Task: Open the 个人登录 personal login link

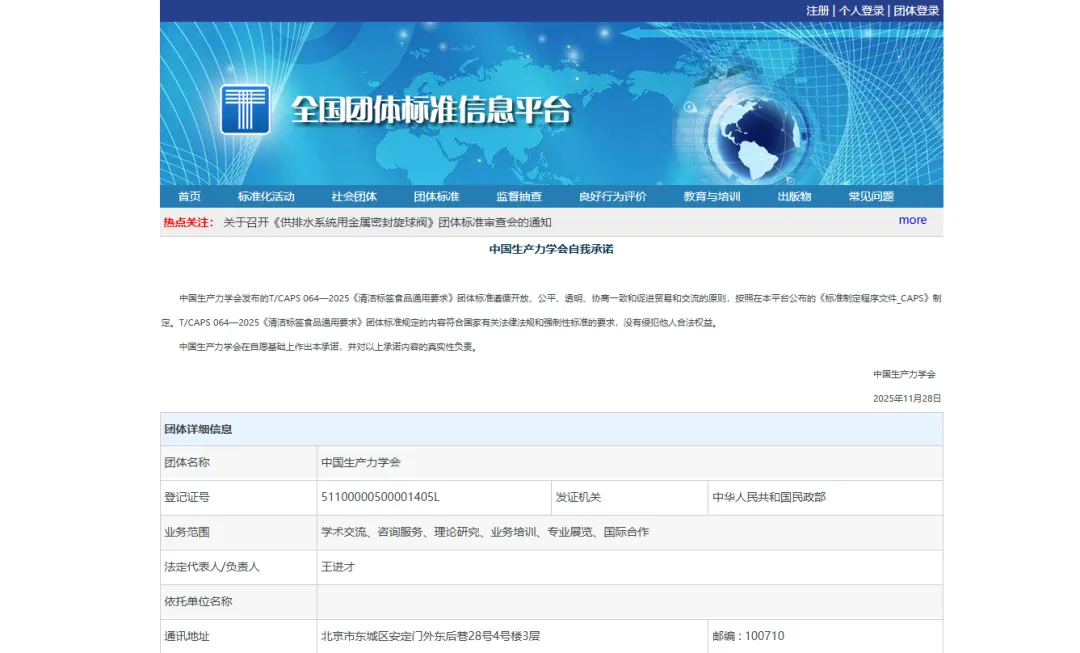Action: point(861,11)
